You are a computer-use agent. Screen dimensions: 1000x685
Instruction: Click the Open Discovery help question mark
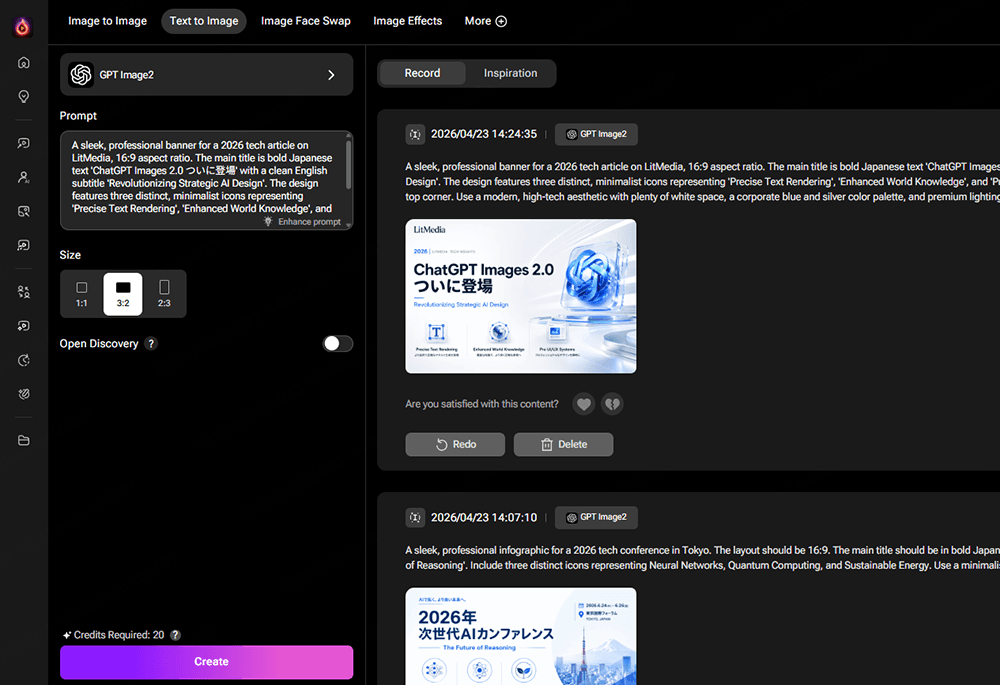tap(151, 344)
